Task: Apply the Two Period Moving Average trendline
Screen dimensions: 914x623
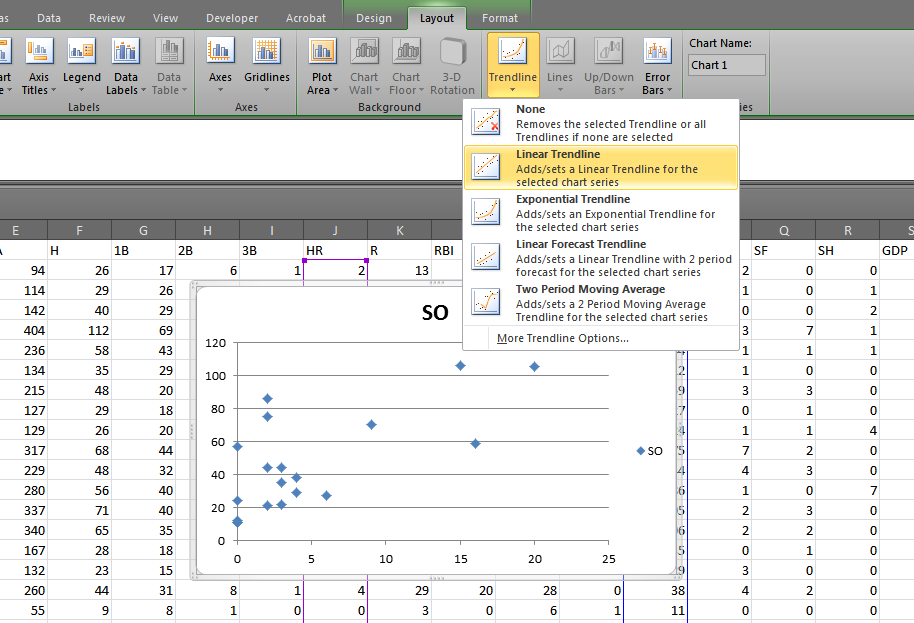Action: pos(600,301)
